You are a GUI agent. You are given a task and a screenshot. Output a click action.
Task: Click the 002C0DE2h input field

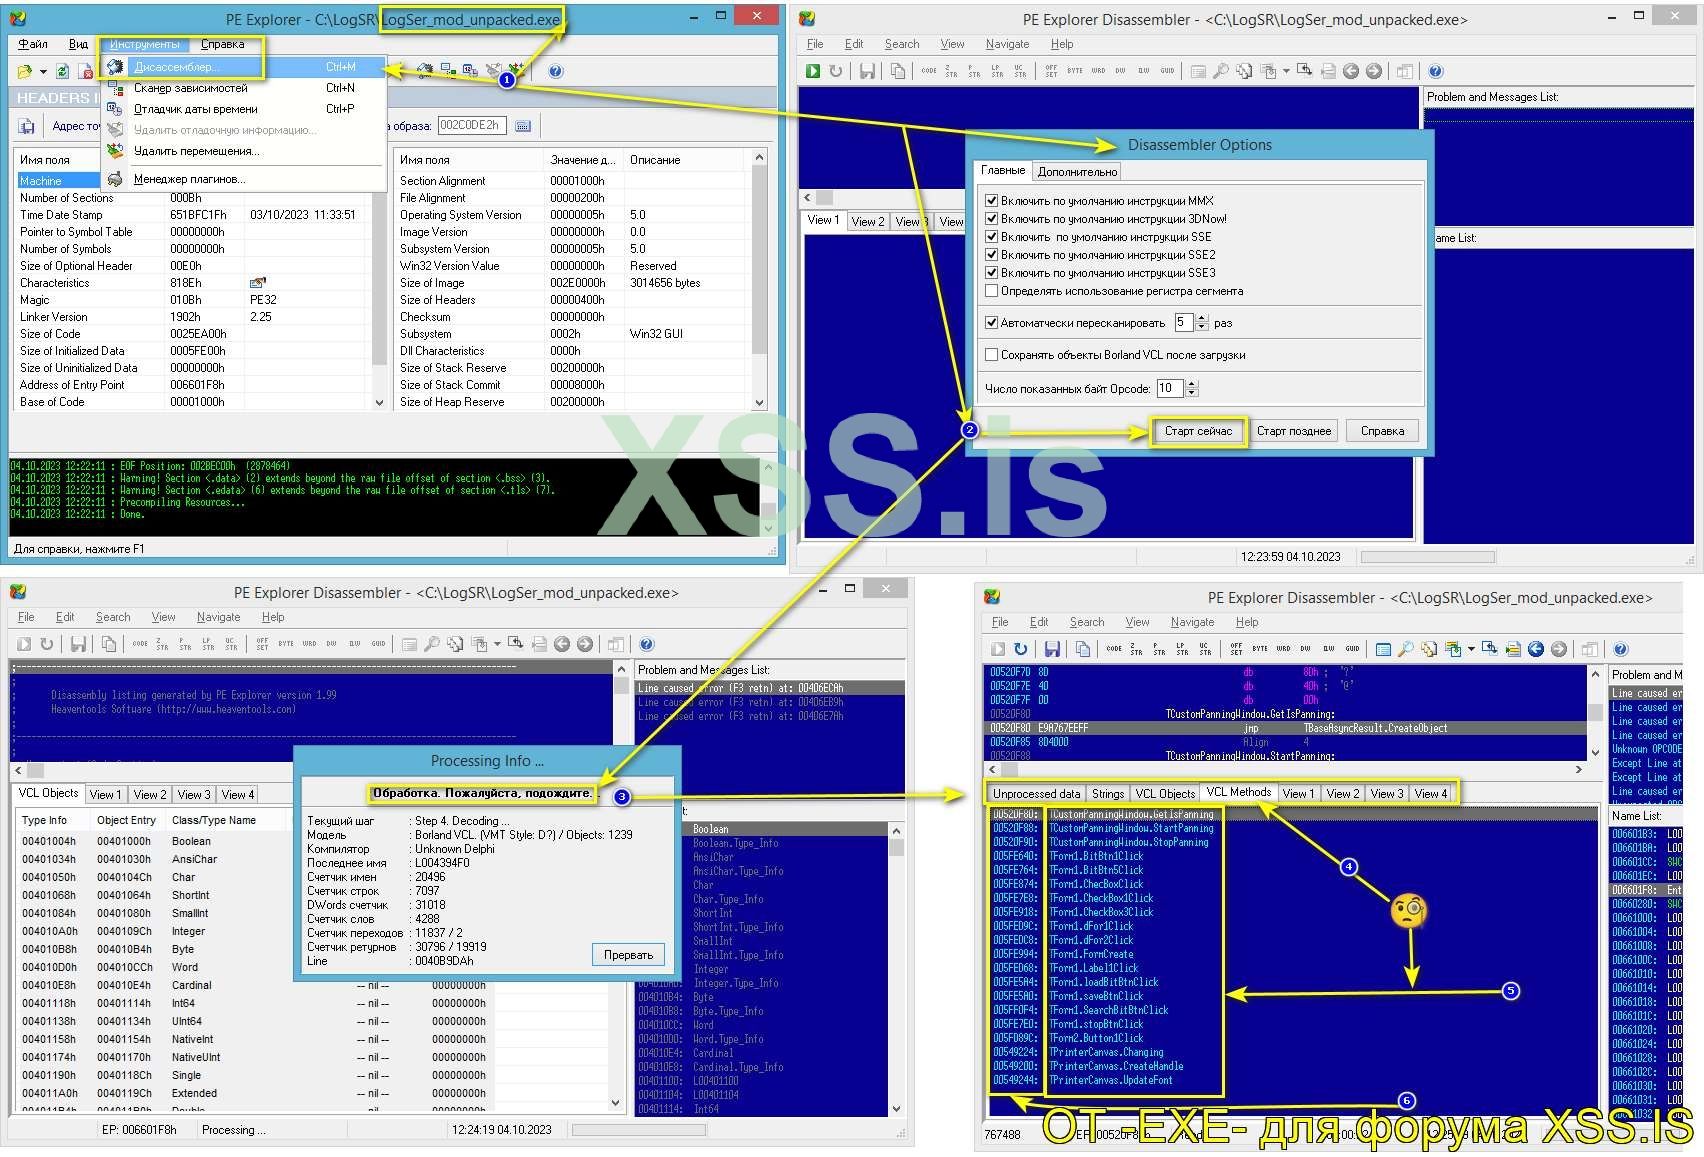coord(473,125)
